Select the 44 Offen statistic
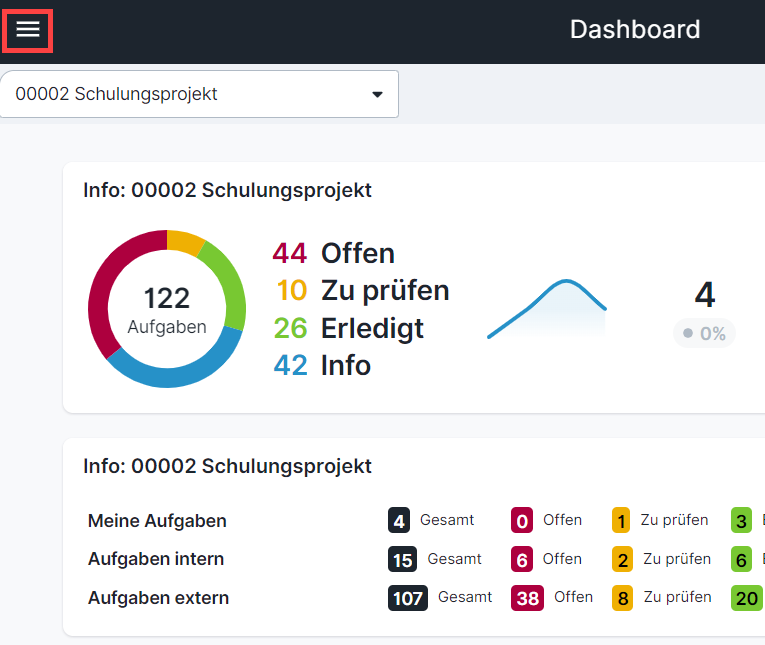Viewport: 765px width, 645px height. 334,253
